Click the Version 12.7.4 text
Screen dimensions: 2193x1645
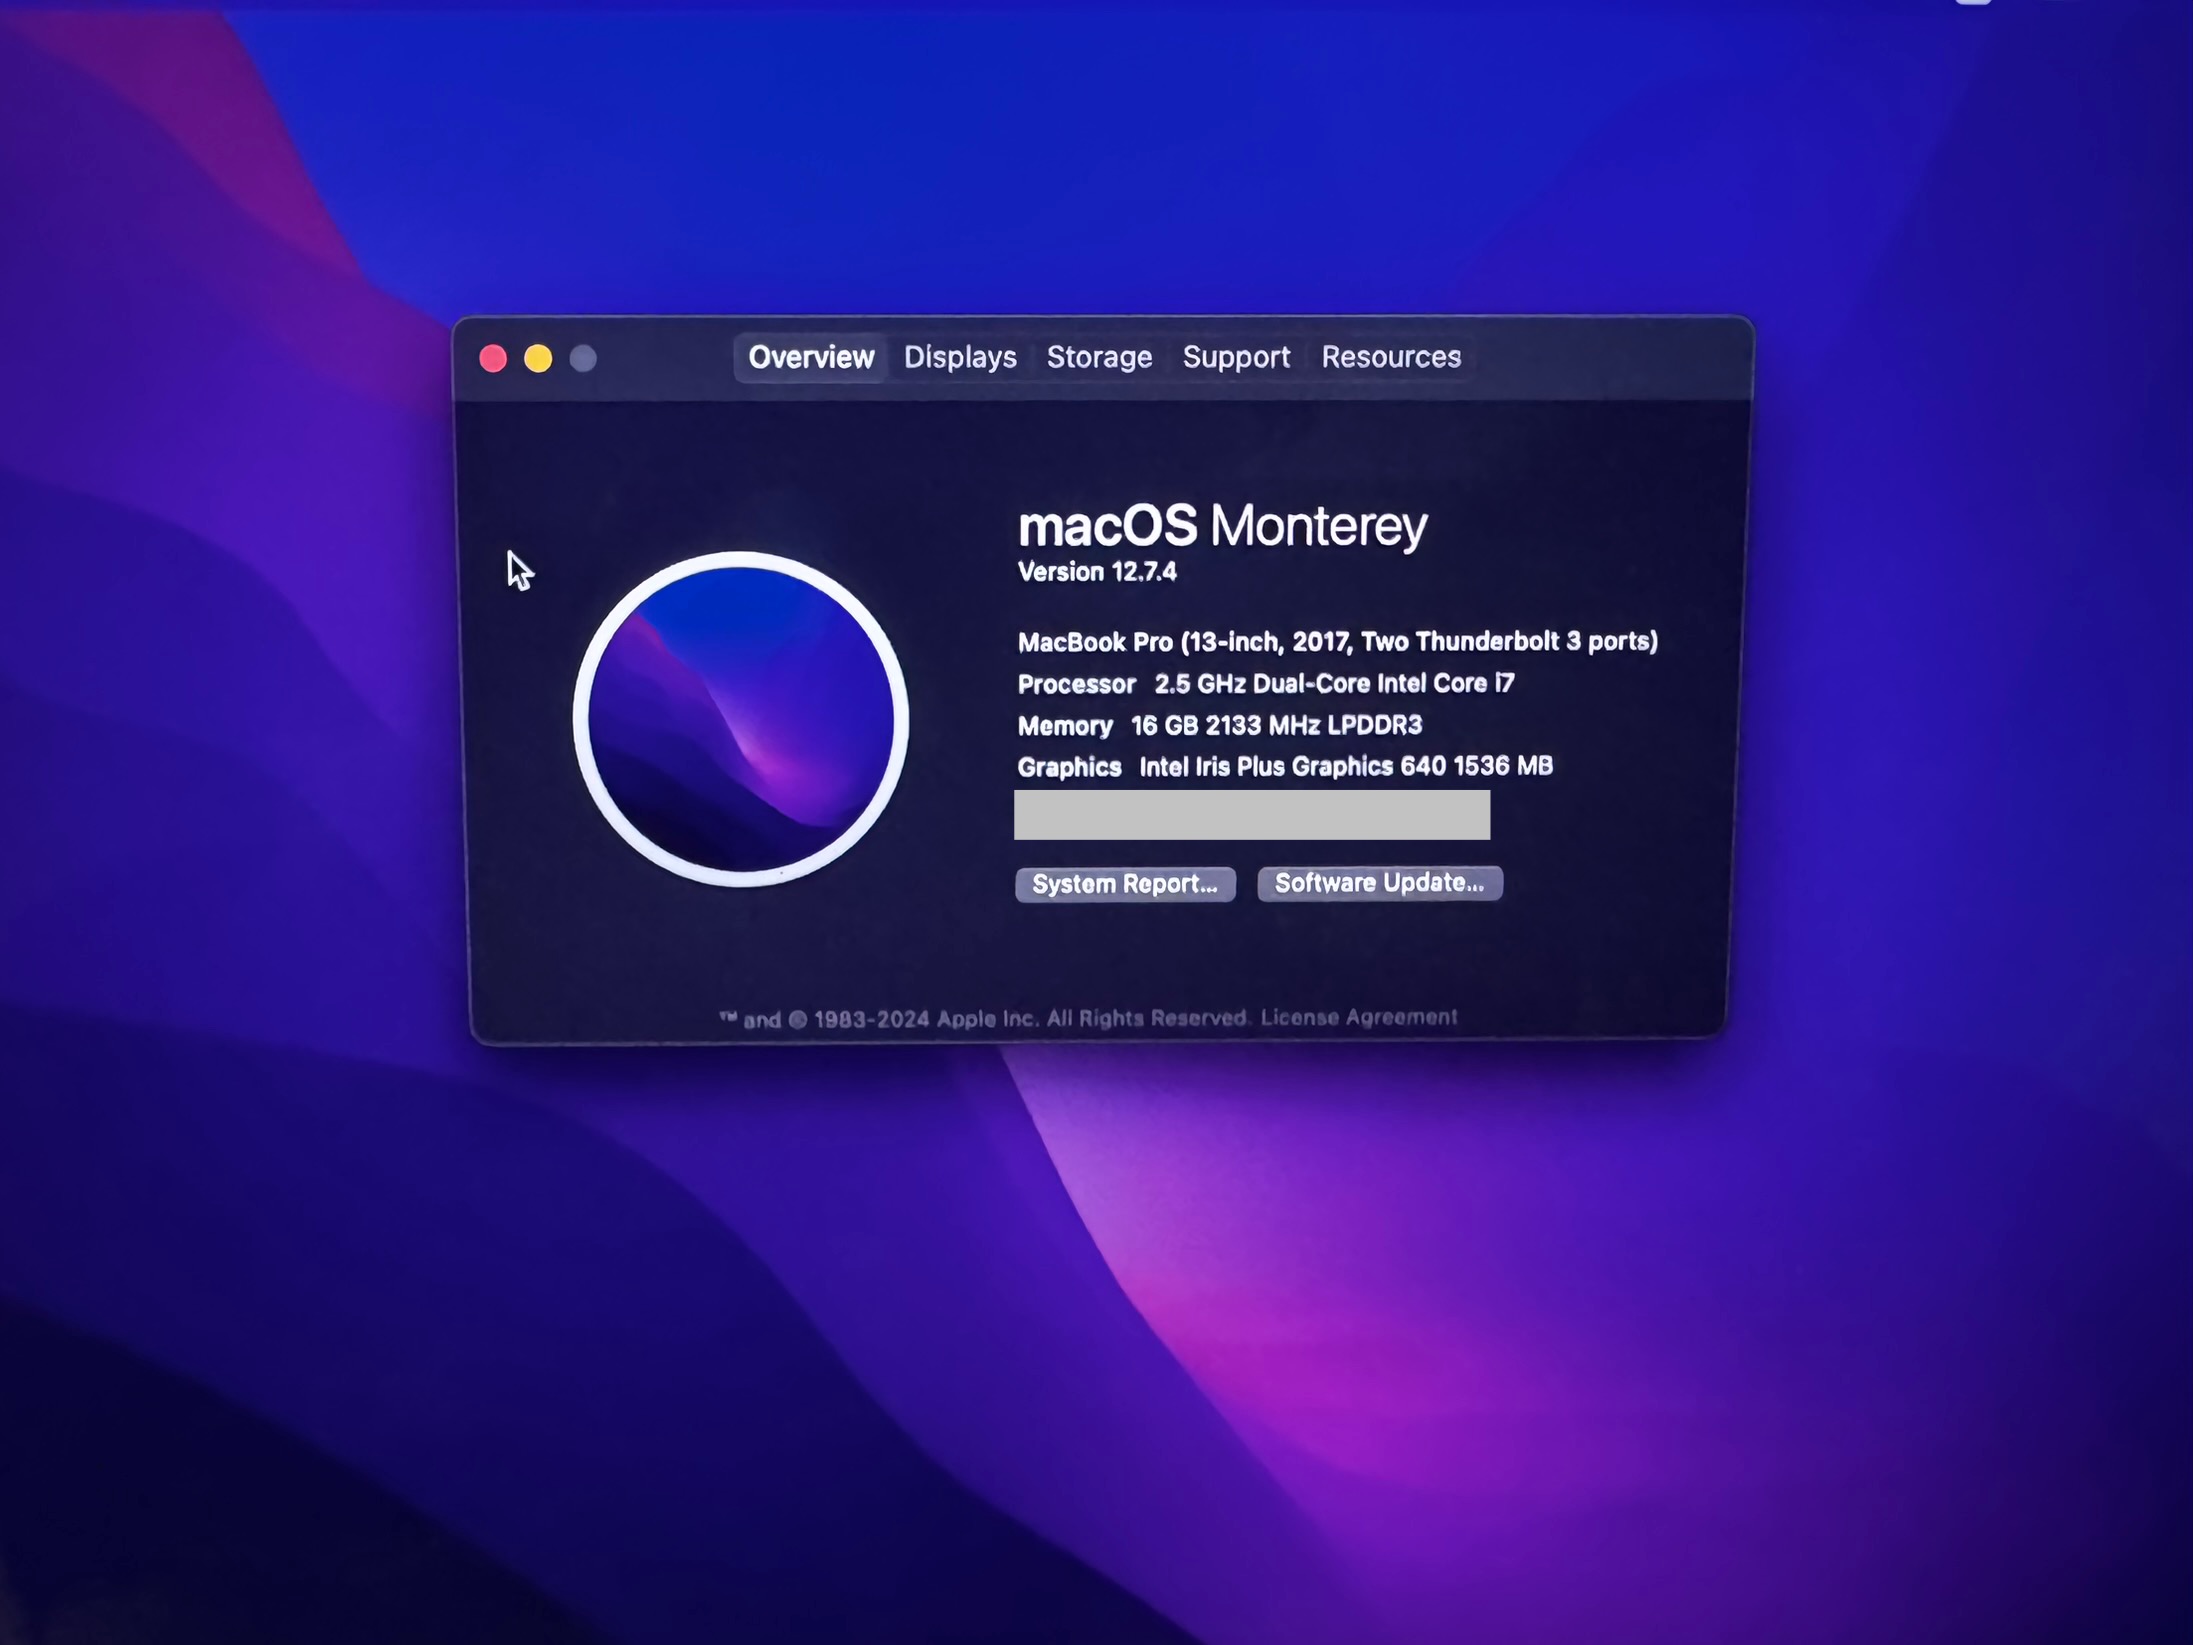point(1097,572)
